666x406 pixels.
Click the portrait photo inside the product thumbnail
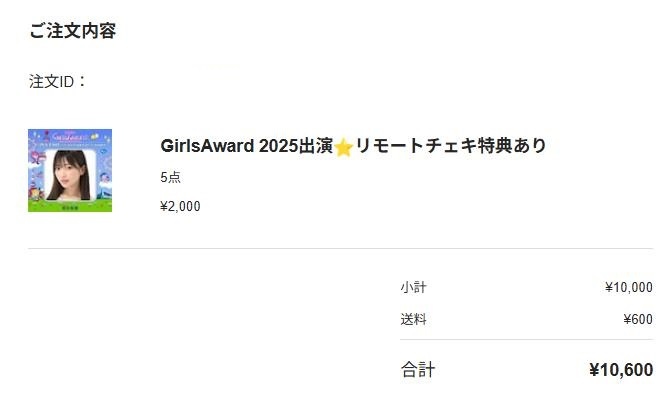(x=69, y=175)
